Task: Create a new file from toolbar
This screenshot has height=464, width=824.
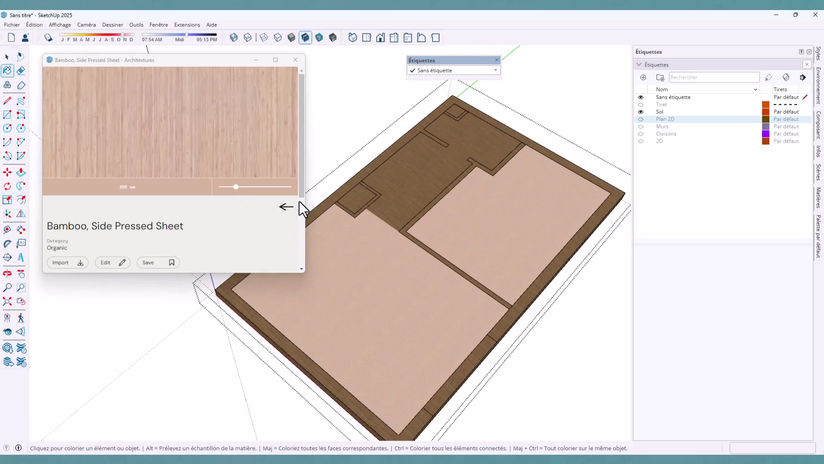Action: (x=11, y=38)
